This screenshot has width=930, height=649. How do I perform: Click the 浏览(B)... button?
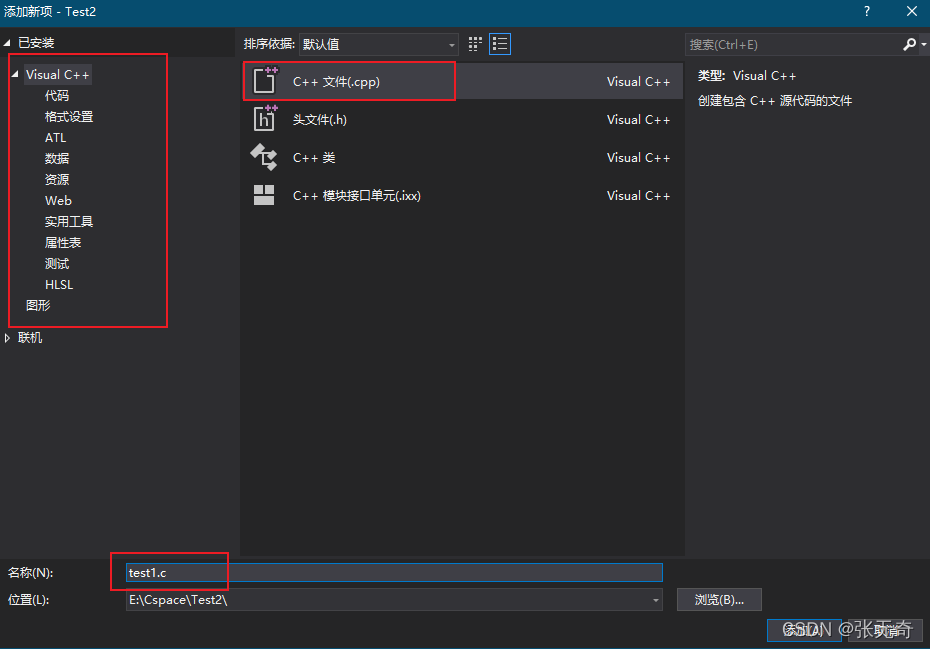tap(719, 600)
